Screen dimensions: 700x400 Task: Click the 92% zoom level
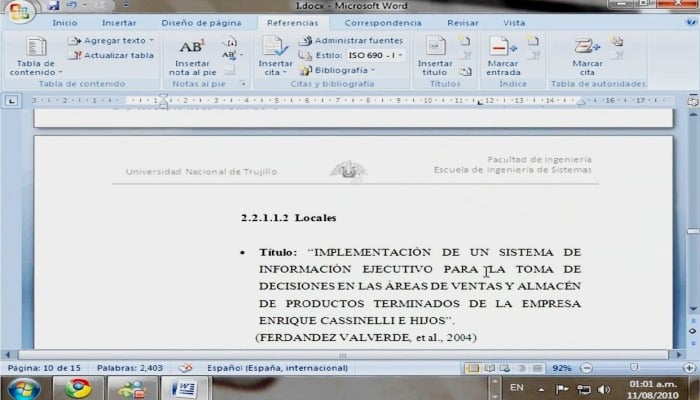coord(562,368)
